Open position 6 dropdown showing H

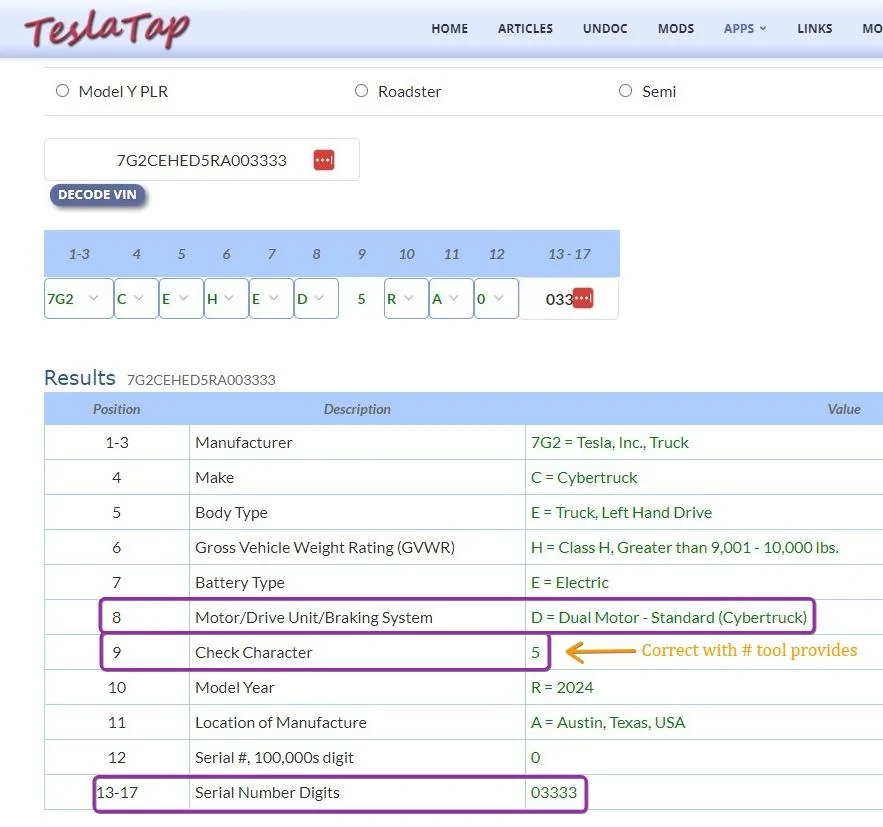pyautogui.click(x=226, y=298)
